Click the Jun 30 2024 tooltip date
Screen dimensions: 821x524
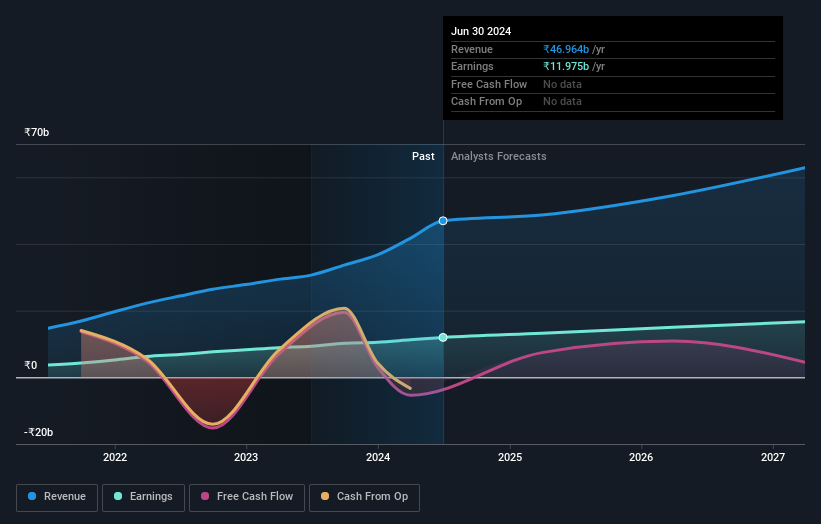[x=481, y=31]
